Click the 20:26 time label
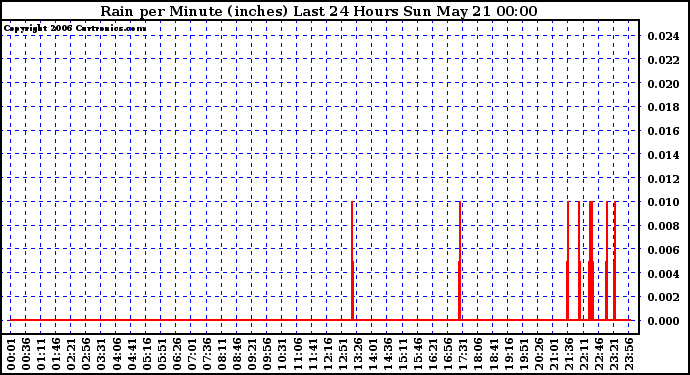 [538, 354]
